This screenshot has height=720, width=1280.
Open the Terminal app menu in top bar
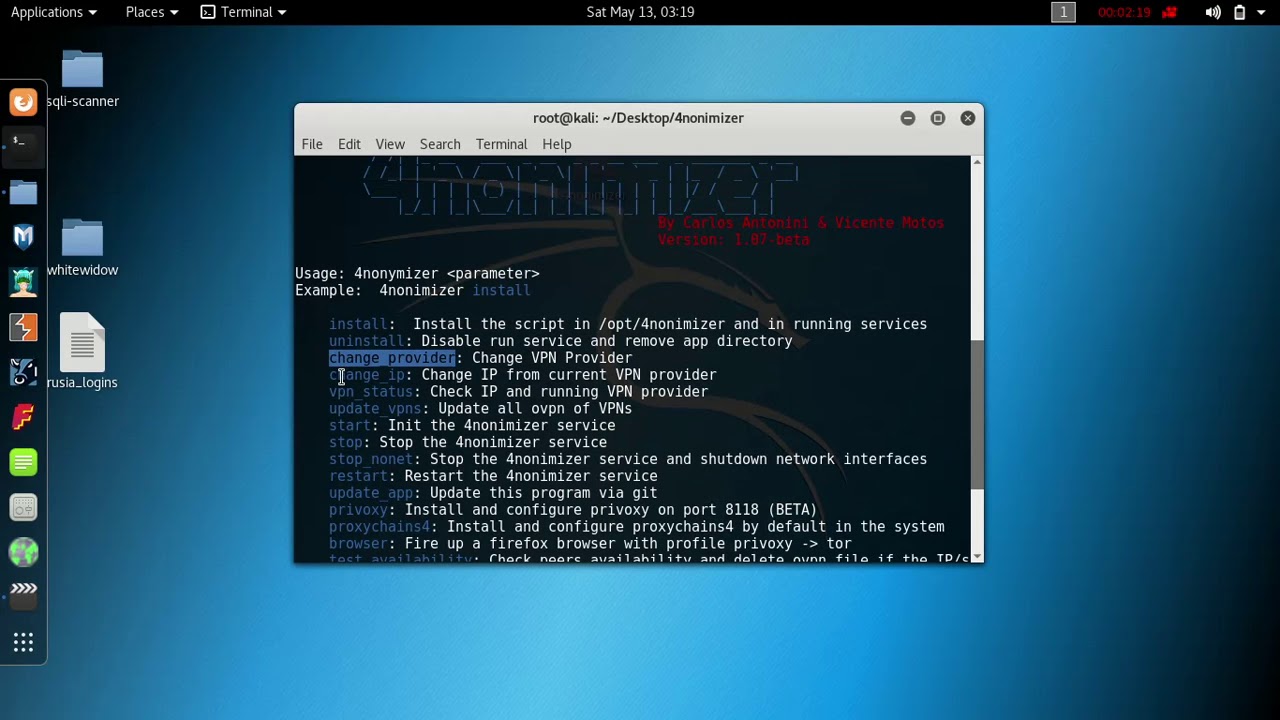[x=243, y=12]
